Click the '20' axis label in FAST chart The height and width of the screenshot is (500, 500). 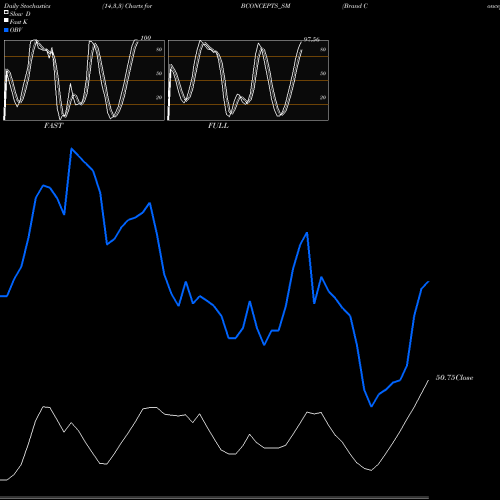pos(159,97)
